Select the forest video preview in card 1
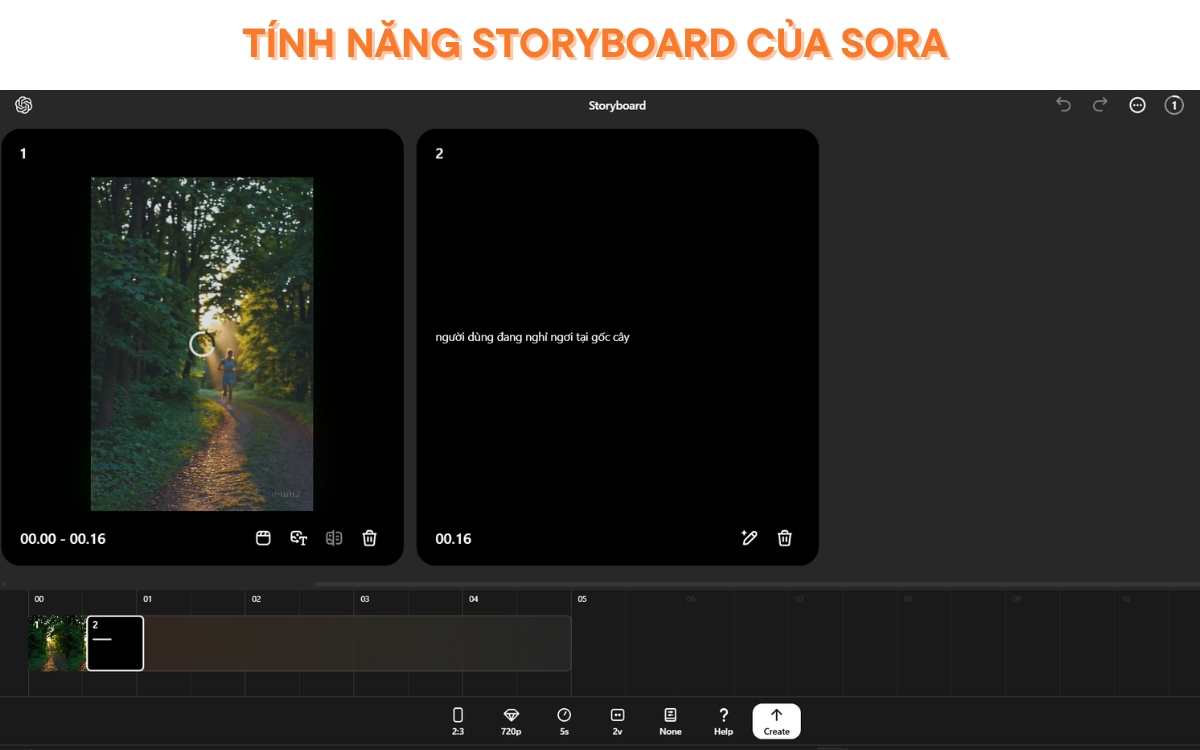1200x750 pixels. pos(202,344)
